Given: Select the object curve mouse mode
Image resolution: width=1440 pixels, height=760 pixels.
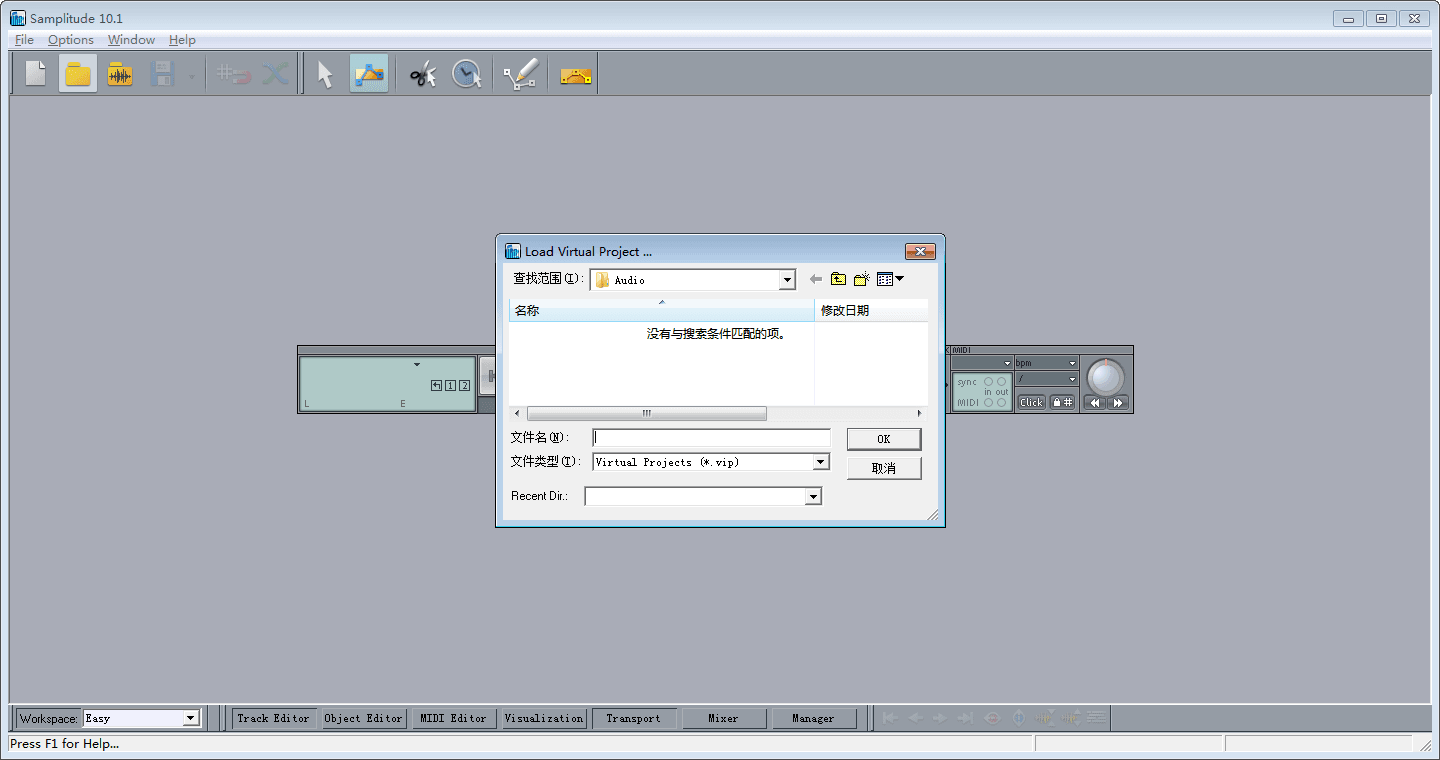Looking at the screenshot, I should [x=369, y=74].
